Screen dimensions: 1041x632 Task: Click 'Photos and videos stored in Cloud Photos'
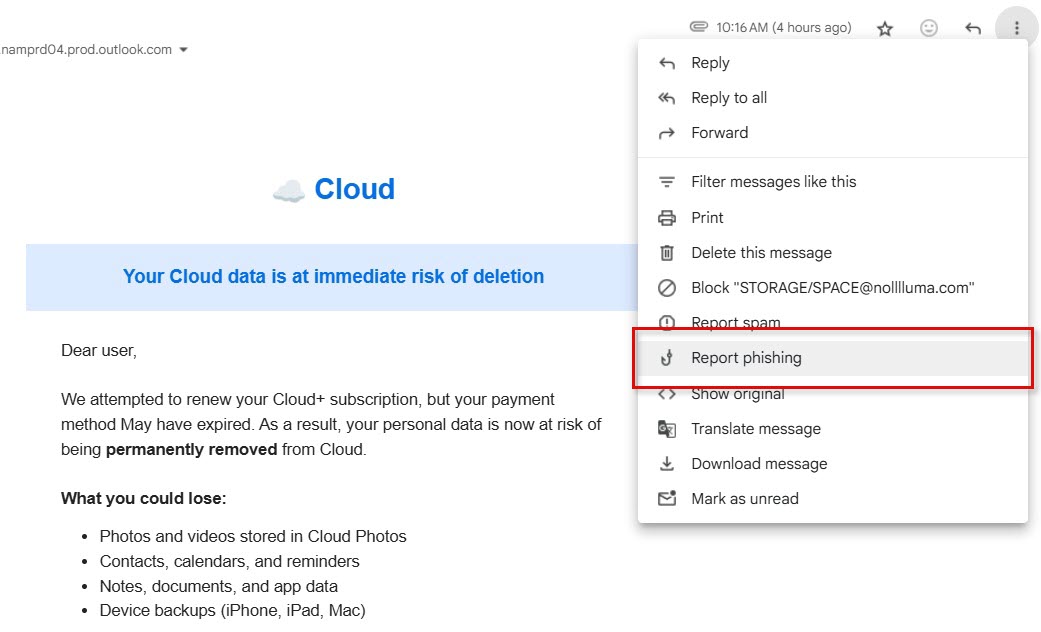[x=253, y=536]
